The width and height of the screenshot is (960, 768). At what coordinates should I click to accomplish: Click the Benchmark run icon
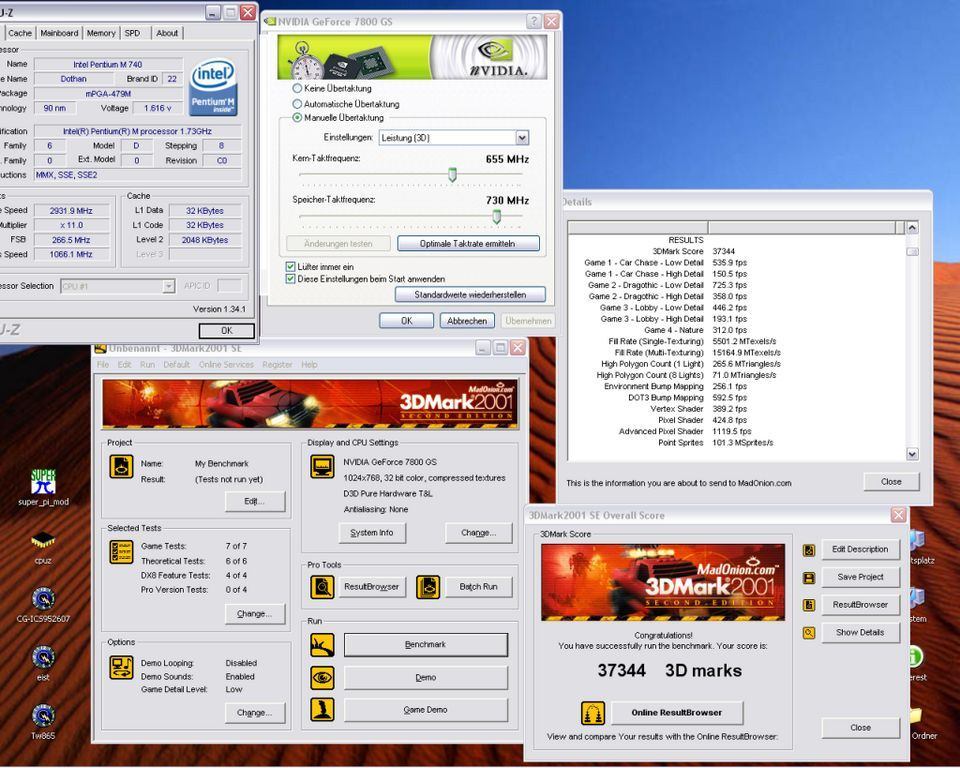point(322,644)
